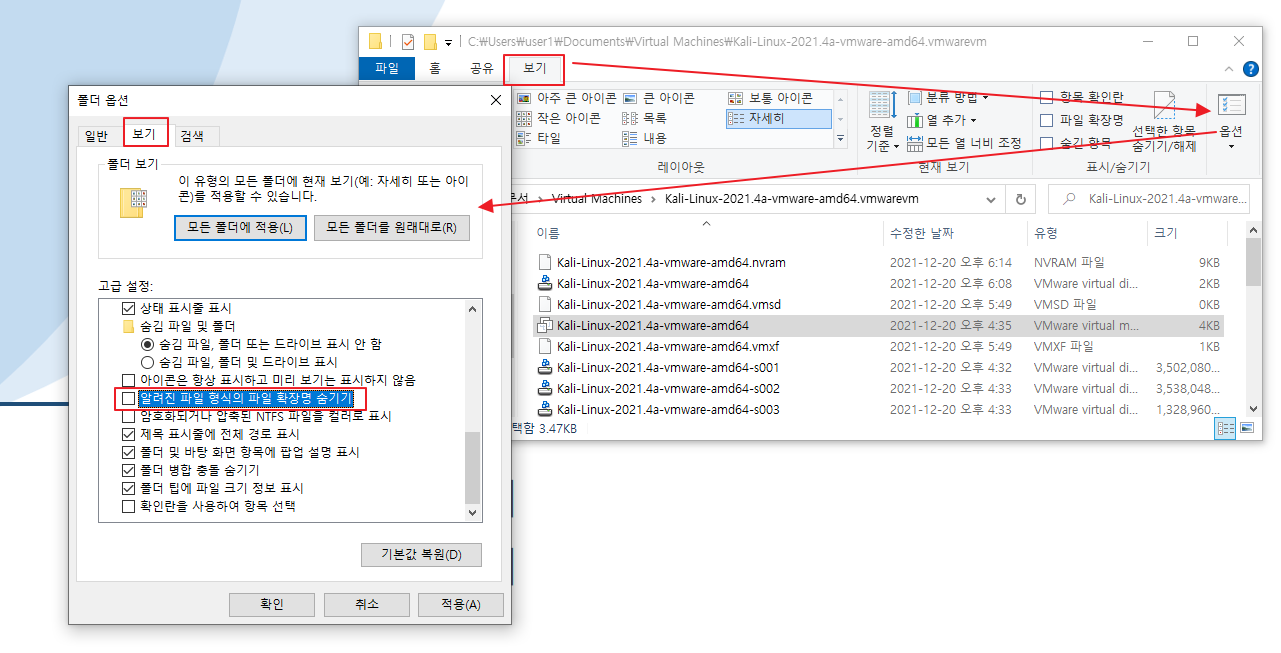Click 기본값 복원(D) button
The height and width of the screenshot is (653, 1281).
[421, 554]
